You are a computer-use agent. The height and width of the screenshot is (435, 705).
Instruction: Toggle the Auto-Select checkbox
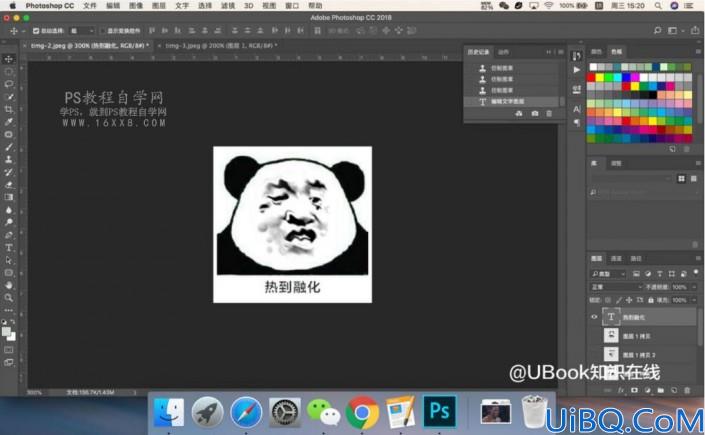[36, 31]
